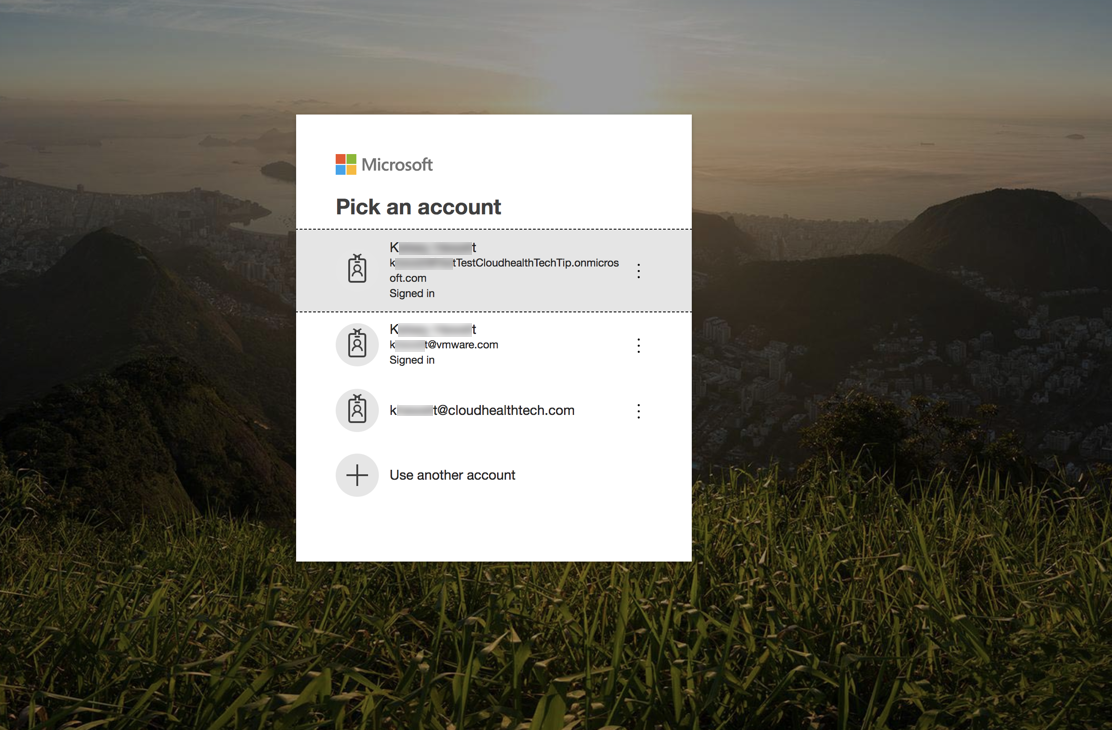1112x730 pixels.
Task: Open three-dot menu for cloudhealthtech.com account
Action: point(638,411)
